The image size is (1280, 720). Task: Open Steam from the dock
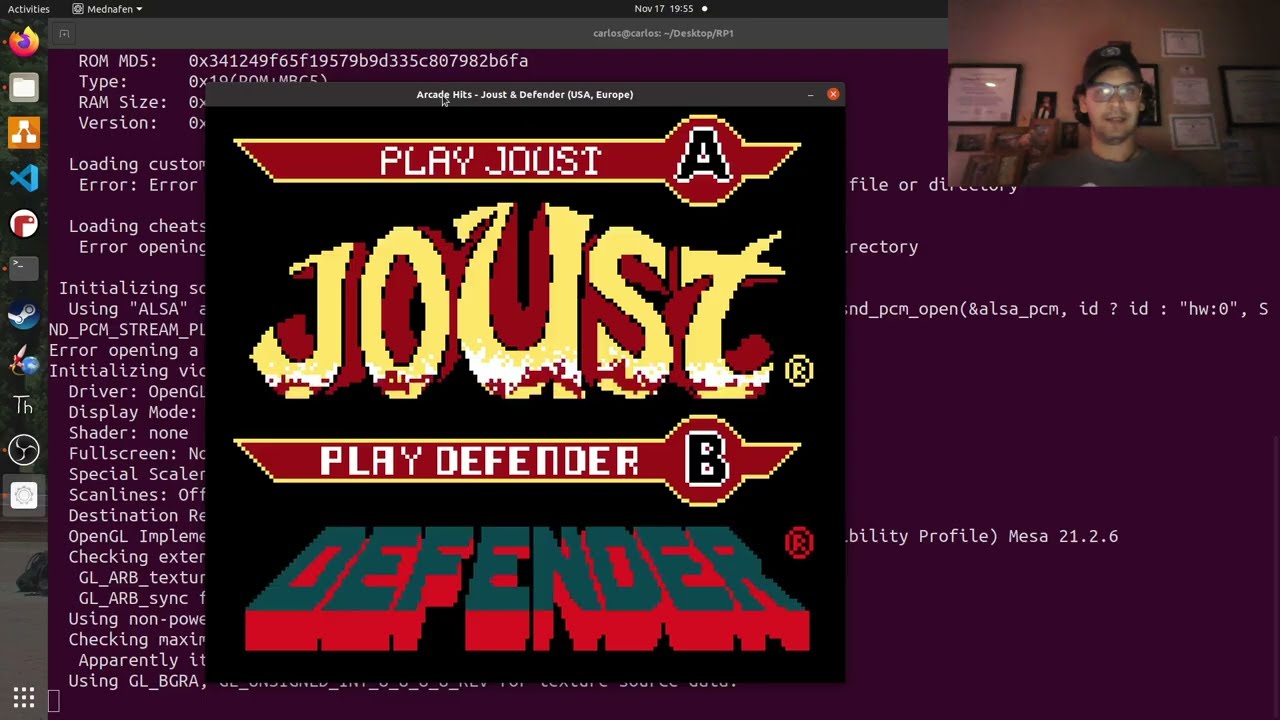24,315
